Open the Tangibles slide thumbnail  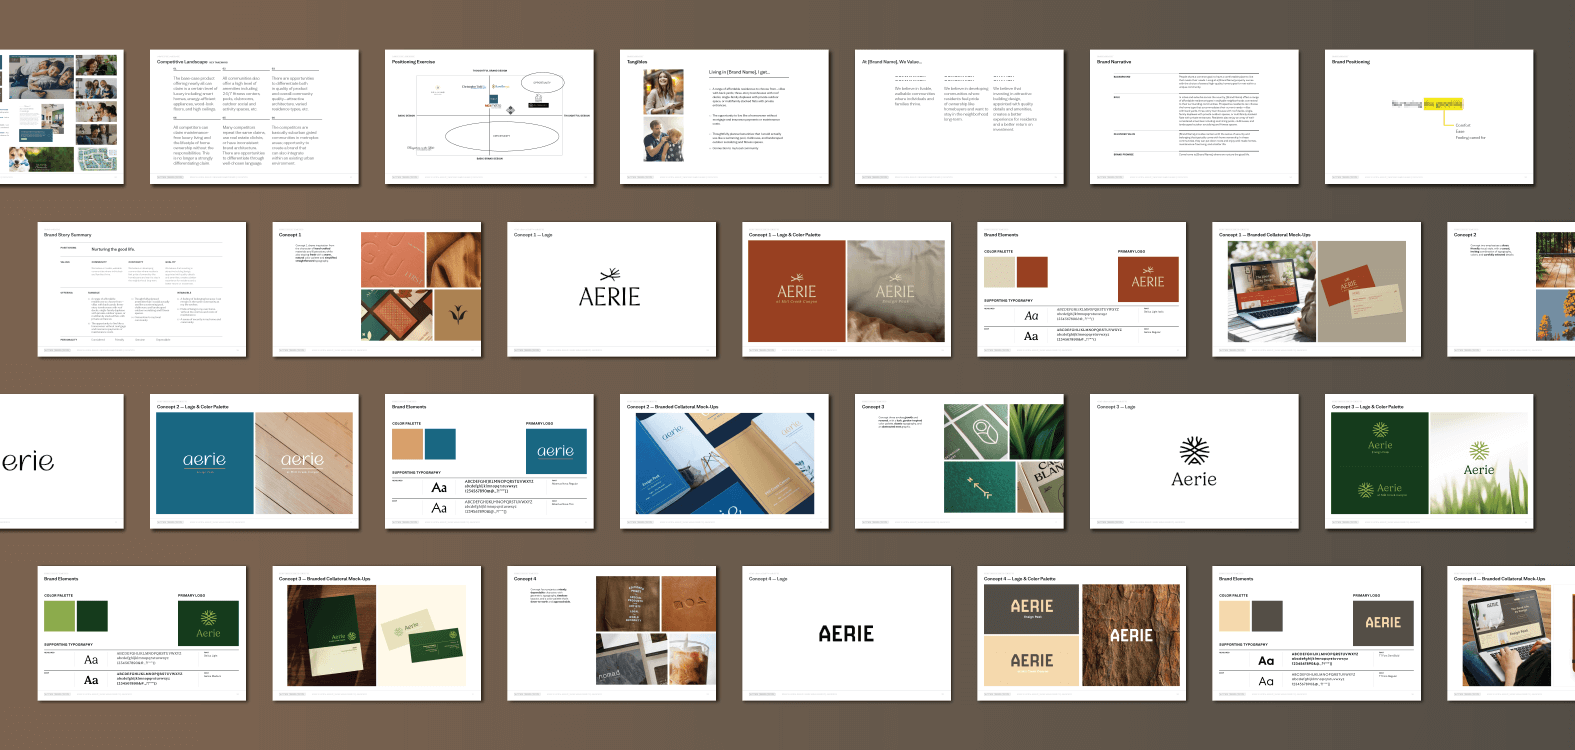[724, 117]
